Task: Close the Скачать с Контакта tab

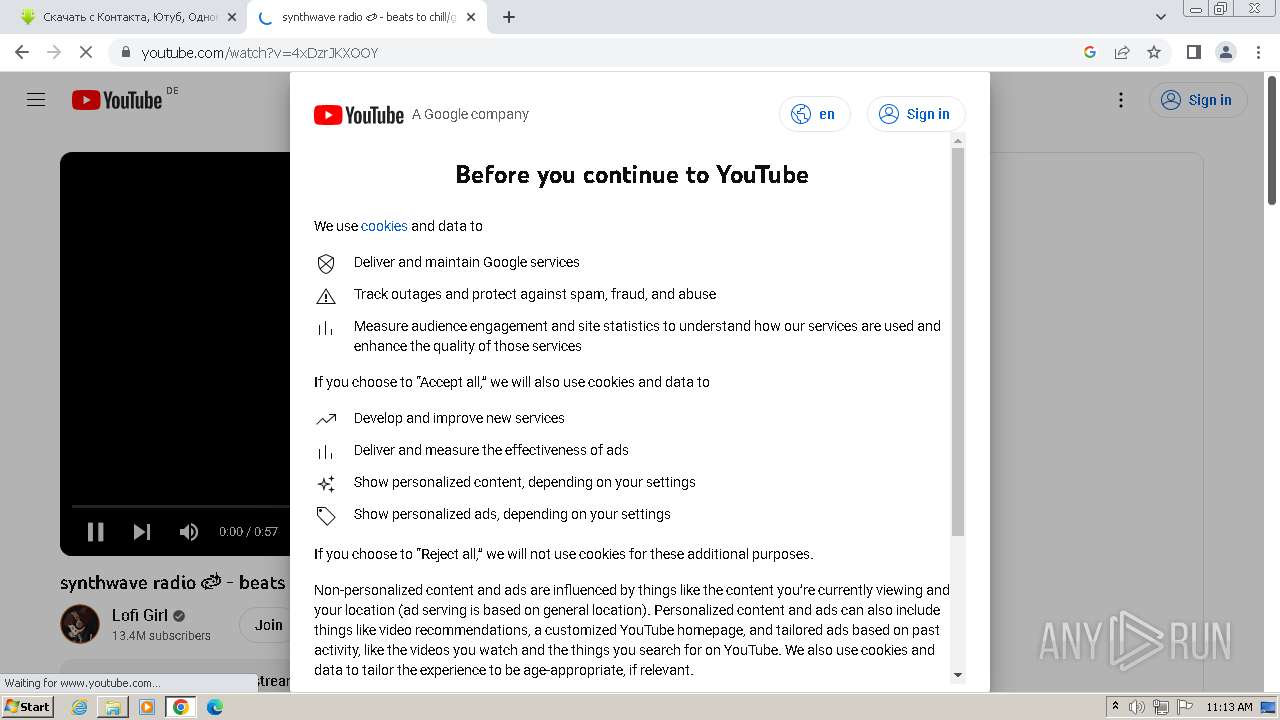Action: tap(232, 17)
